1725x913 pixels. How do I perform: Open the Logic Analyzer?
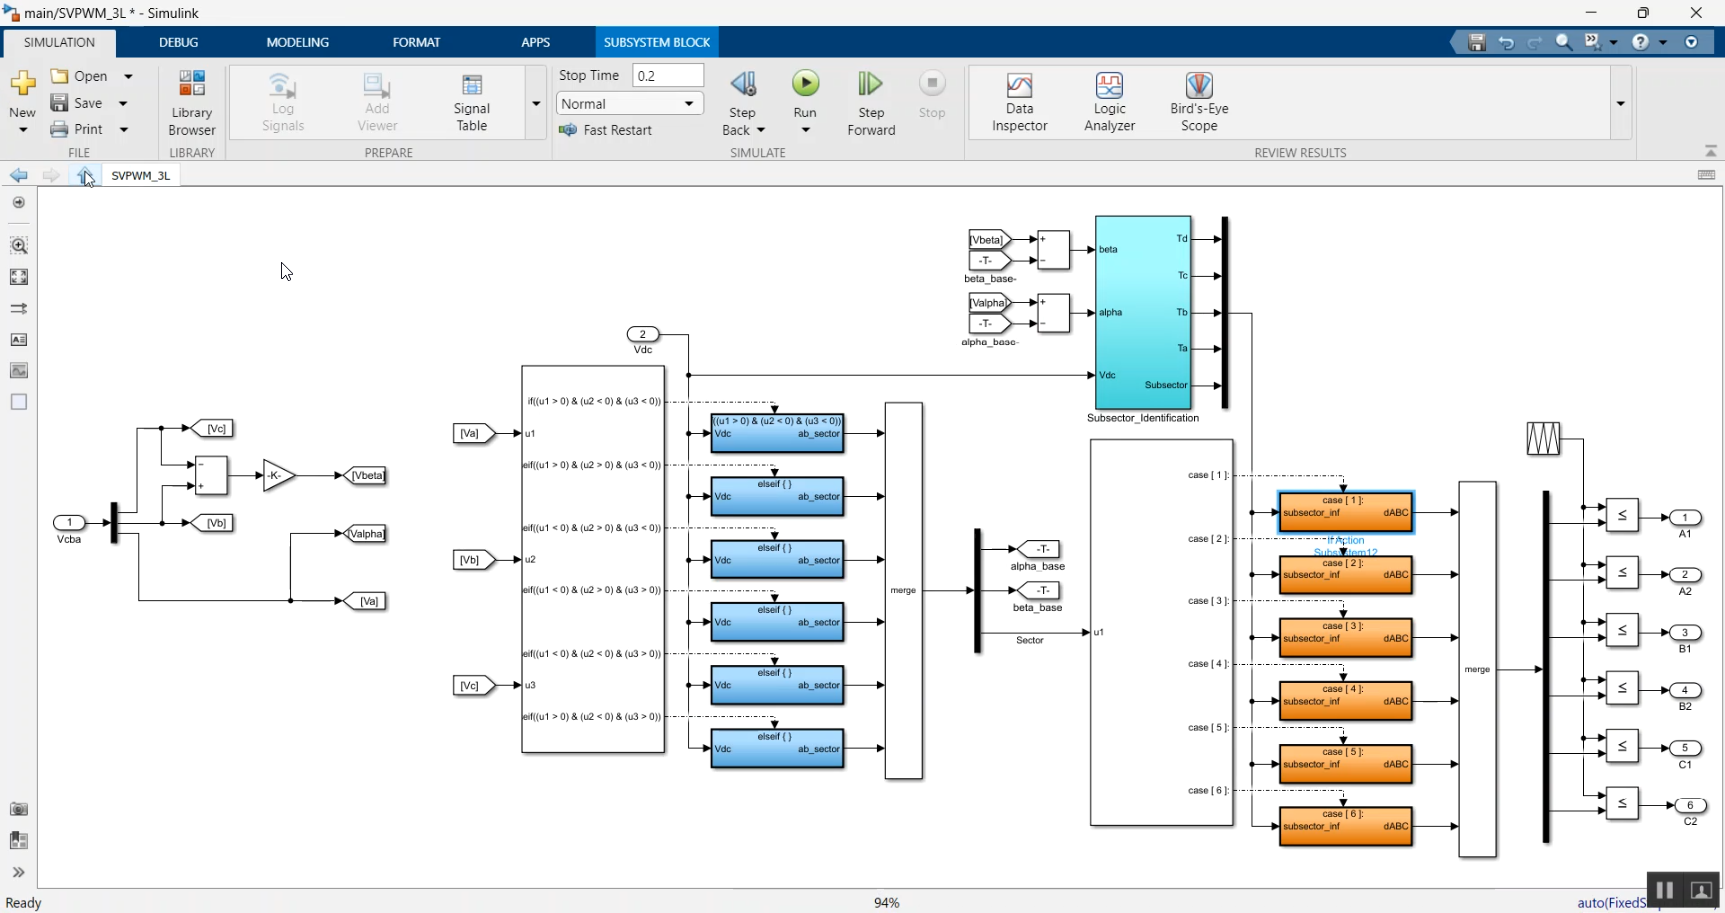(1109, 102)
